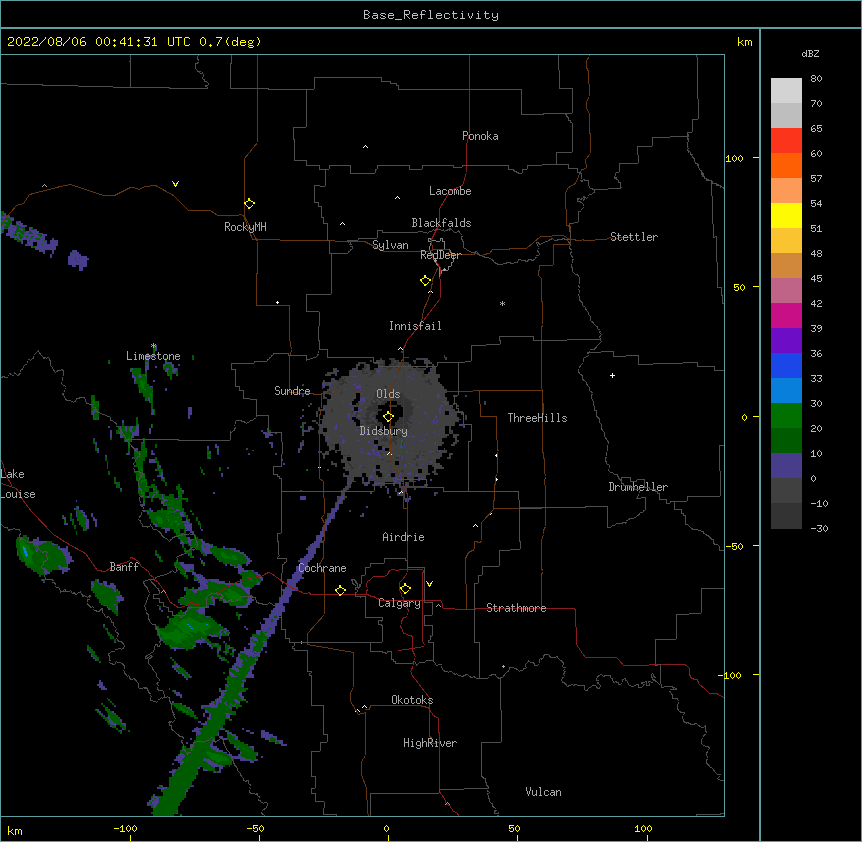Click the Base_Reflectivity title
Screen dimensions: 862x842
tap(431, 15)
